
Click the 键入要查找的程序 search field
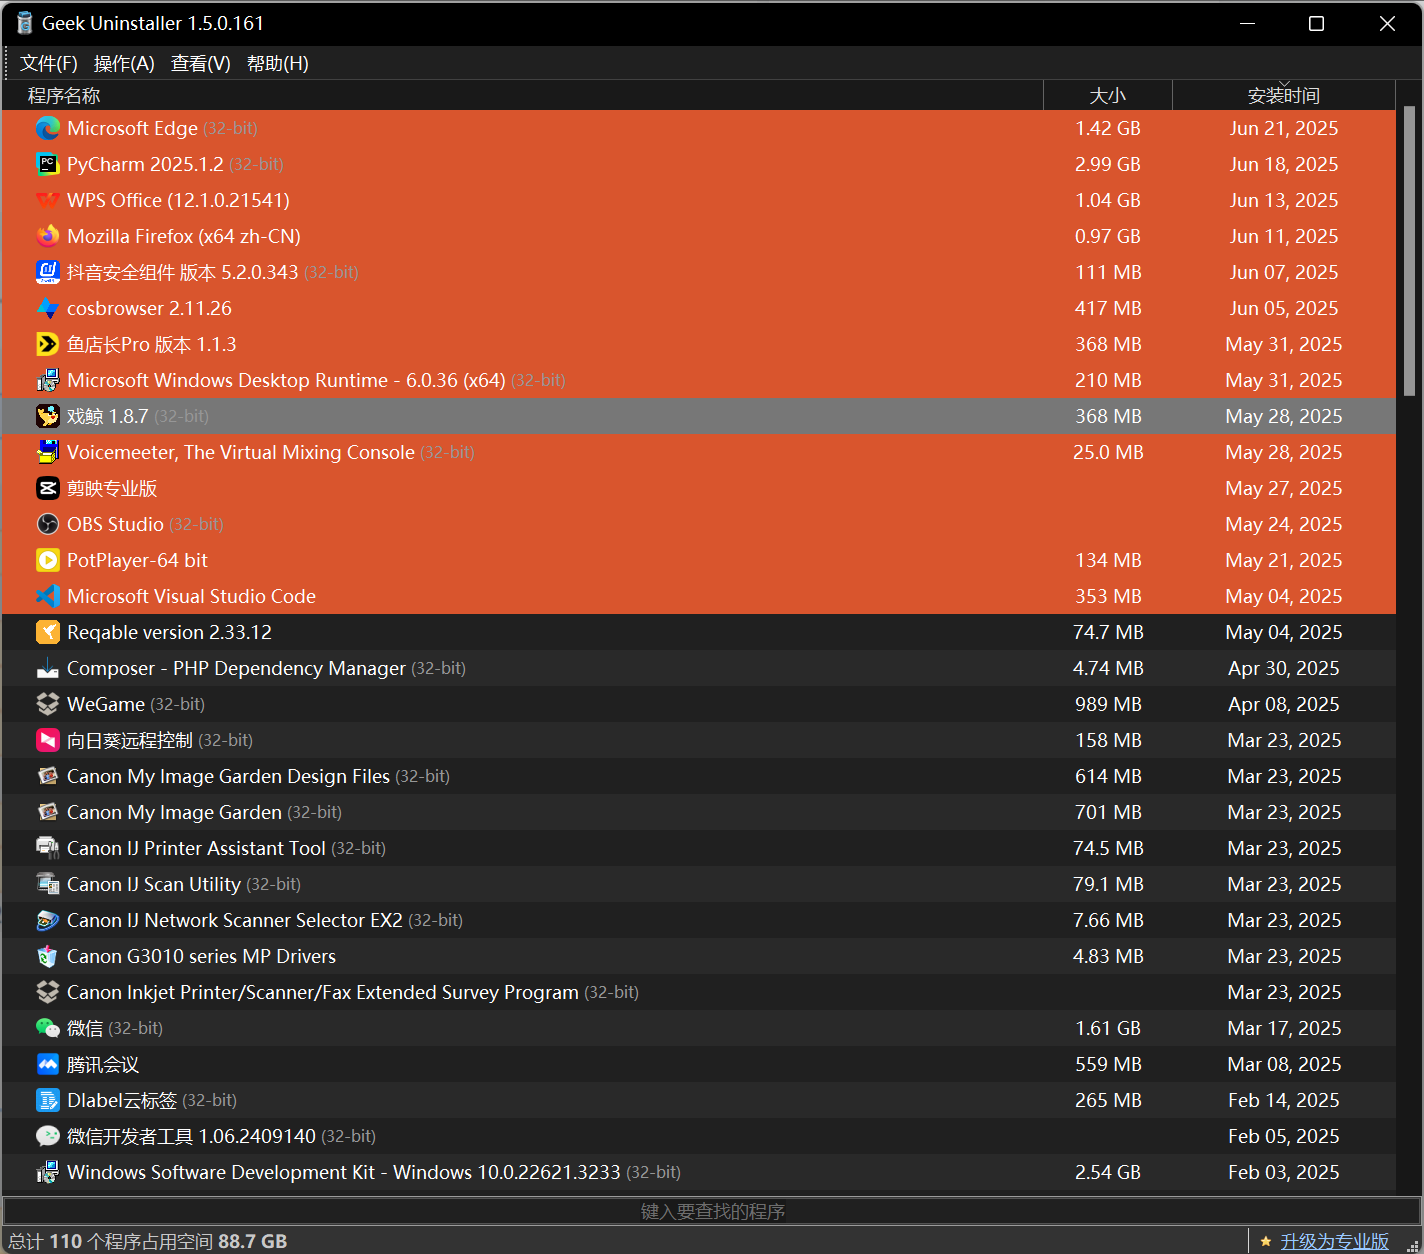pyautogui.click(x=712, y=1211)
